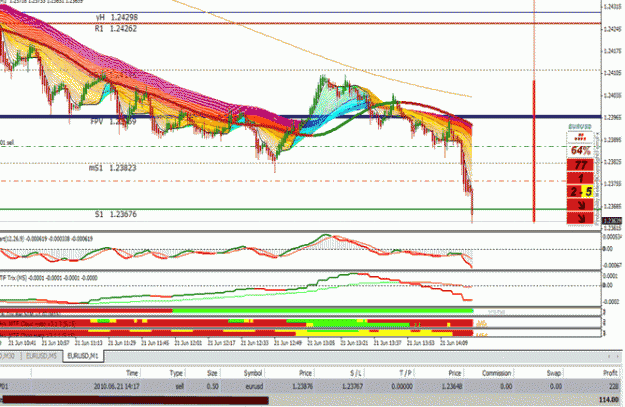Click the red dots icon above 64%

tap(580, 137)
